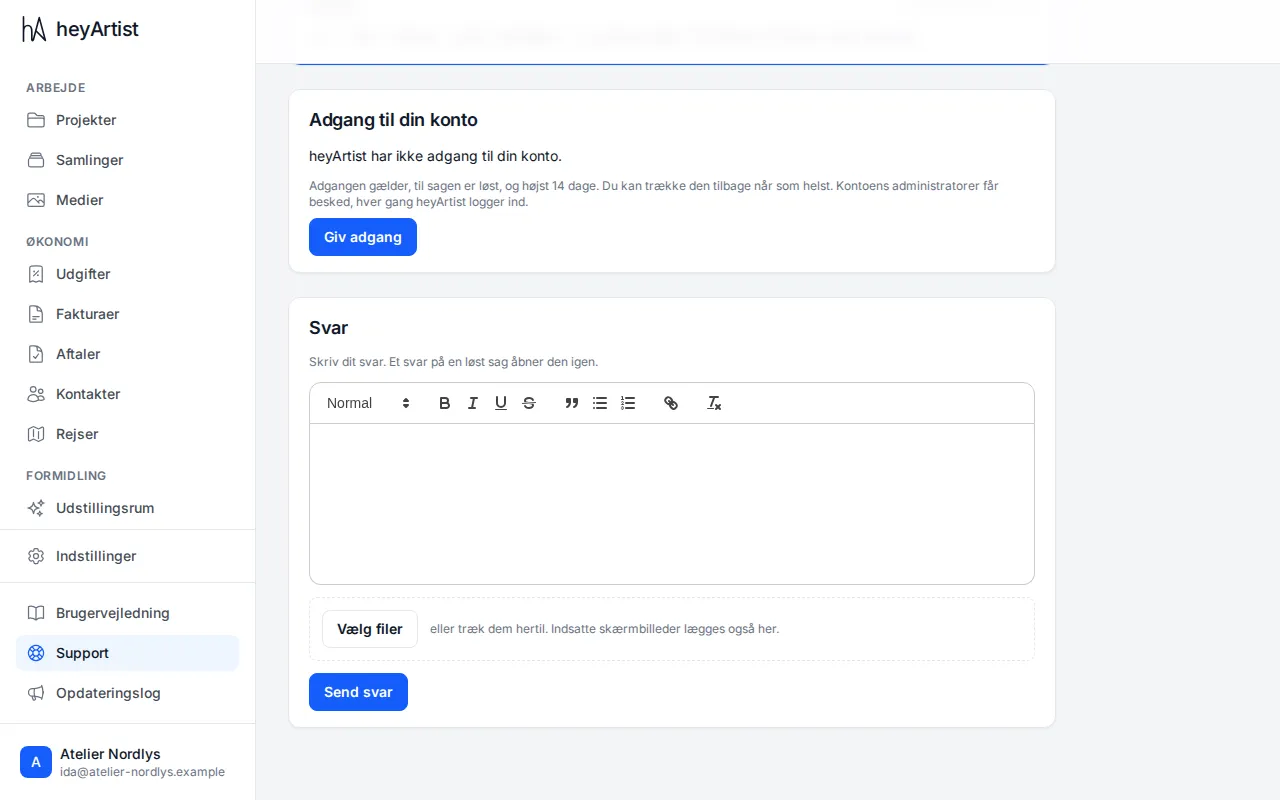The image size is (1280, 800).
Task: Click the Giv adgang button
Action: point(363,237)
